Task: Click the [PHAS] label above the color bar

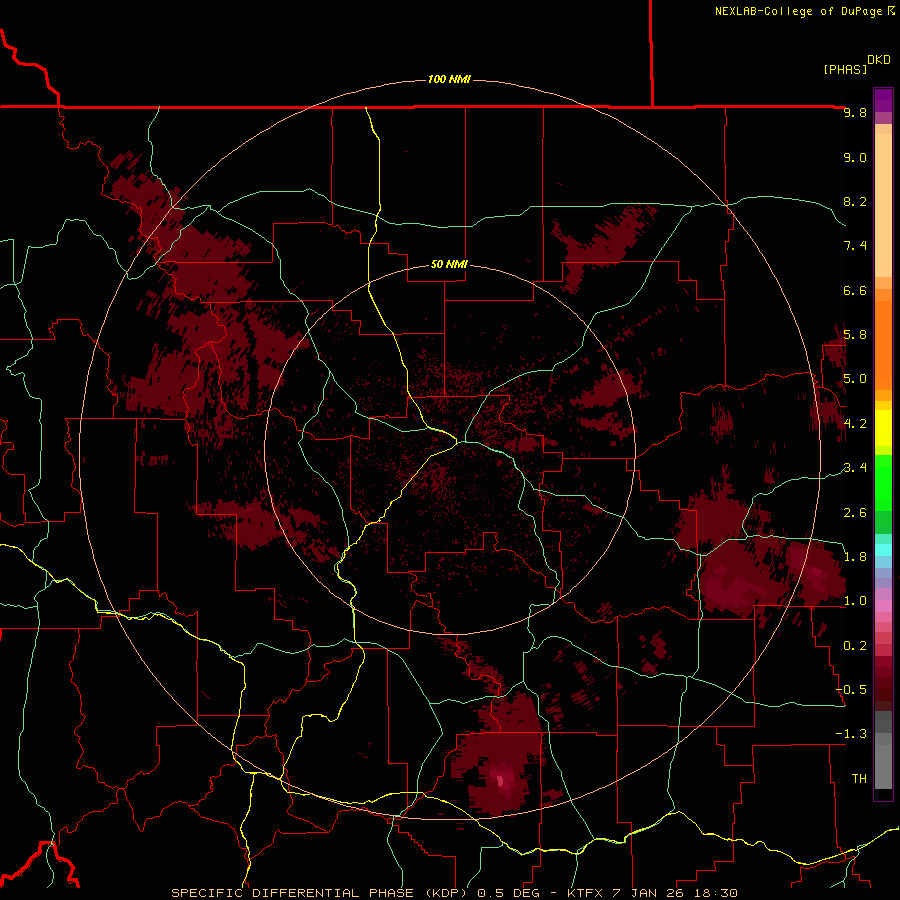Action: [845, 69]
